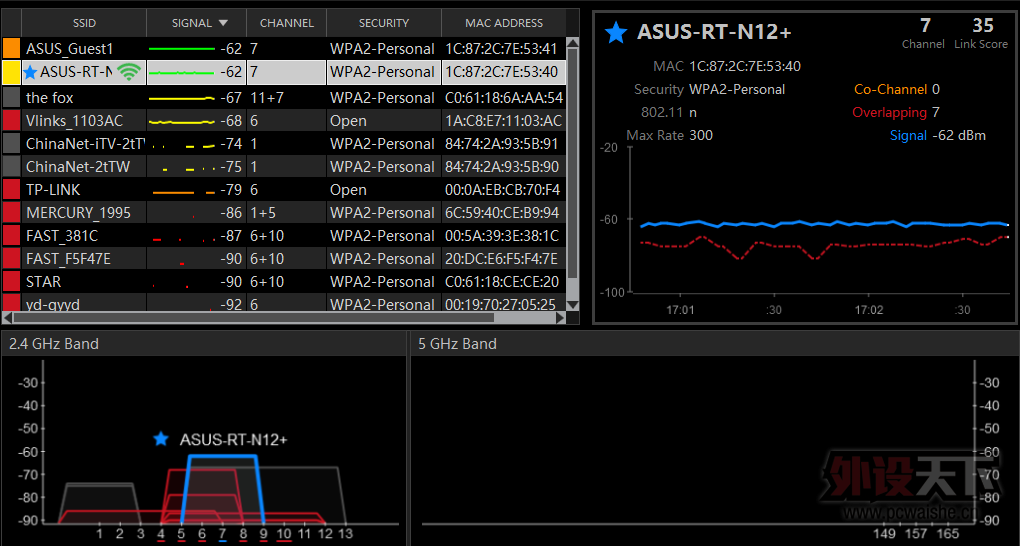Screen dimensions: 1020x546
Task: Select the ASUS_Guest1 network row
Action: [284, 49]
